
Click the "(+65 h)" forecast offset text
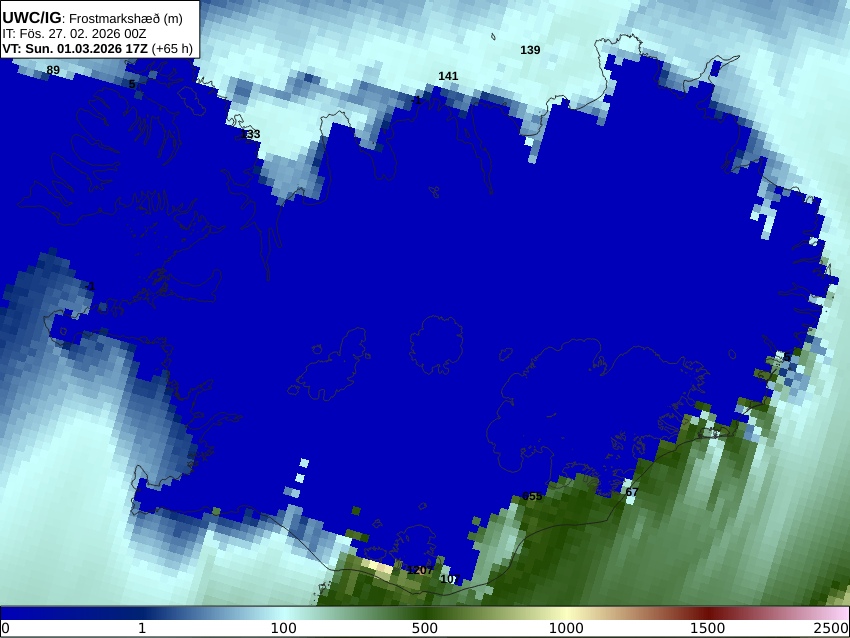point(172,48)
